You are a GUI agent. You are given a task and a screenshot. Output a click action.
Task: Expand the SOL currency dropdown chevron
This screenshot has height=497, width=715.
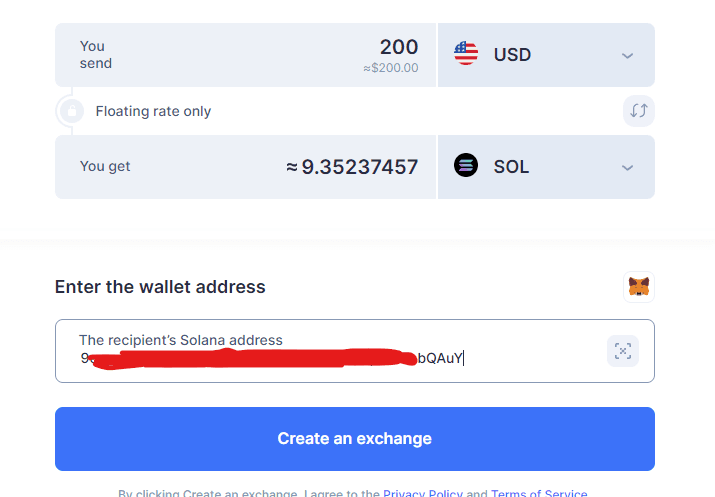pos(627,168)
